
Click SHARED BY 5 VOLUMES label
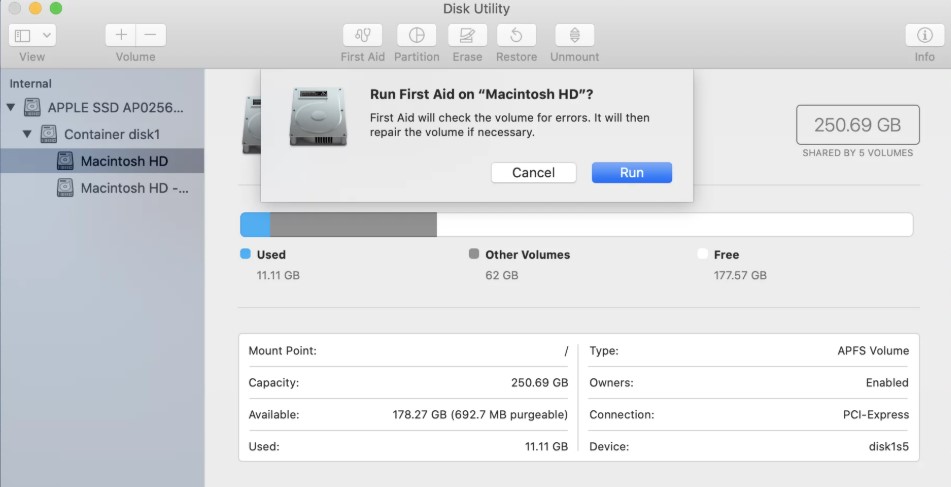pos(858,153)
